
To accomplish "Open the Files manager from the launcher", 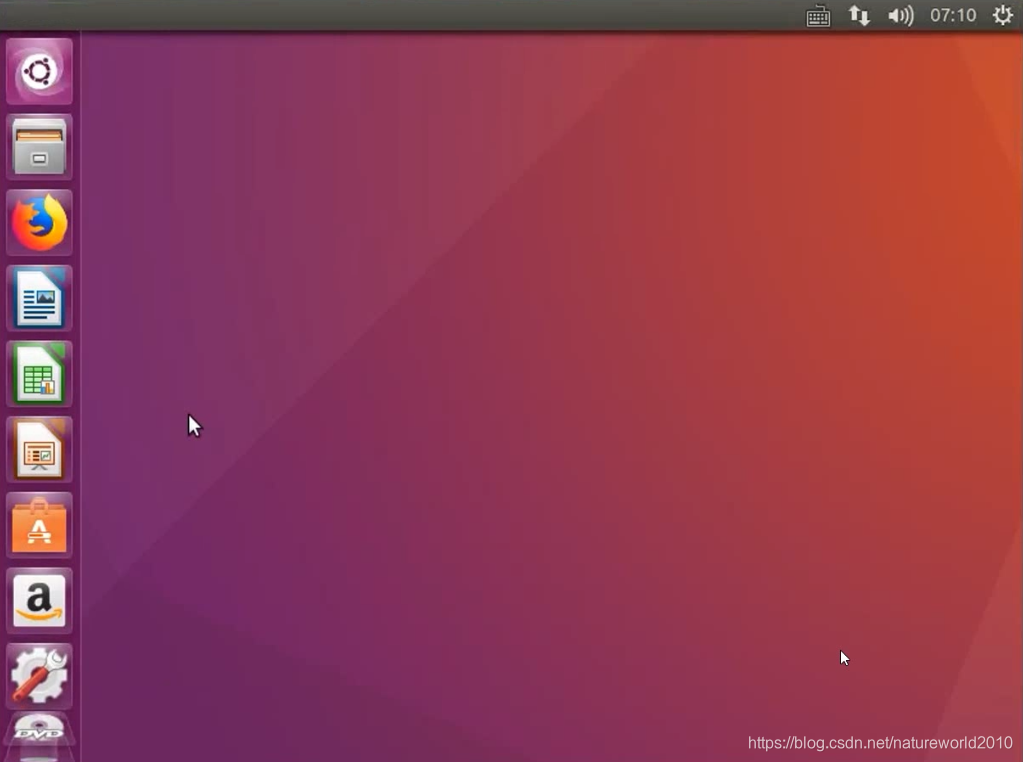I will [x=39, y=147].
